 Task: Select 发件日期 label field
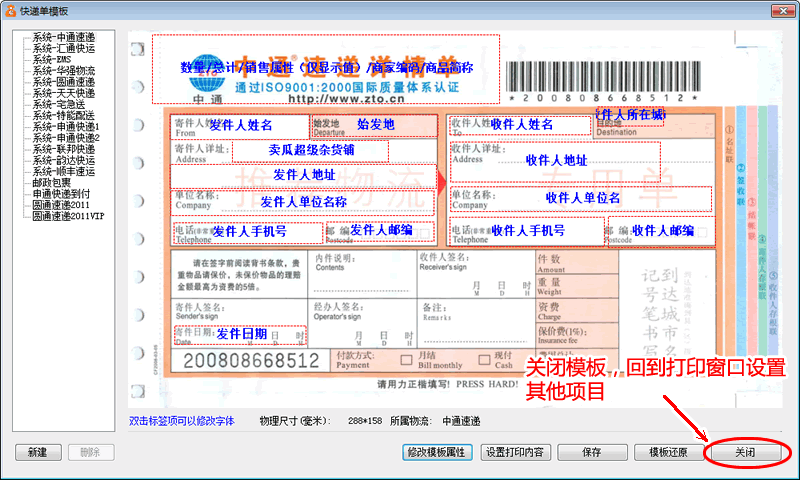click(241, 334)
